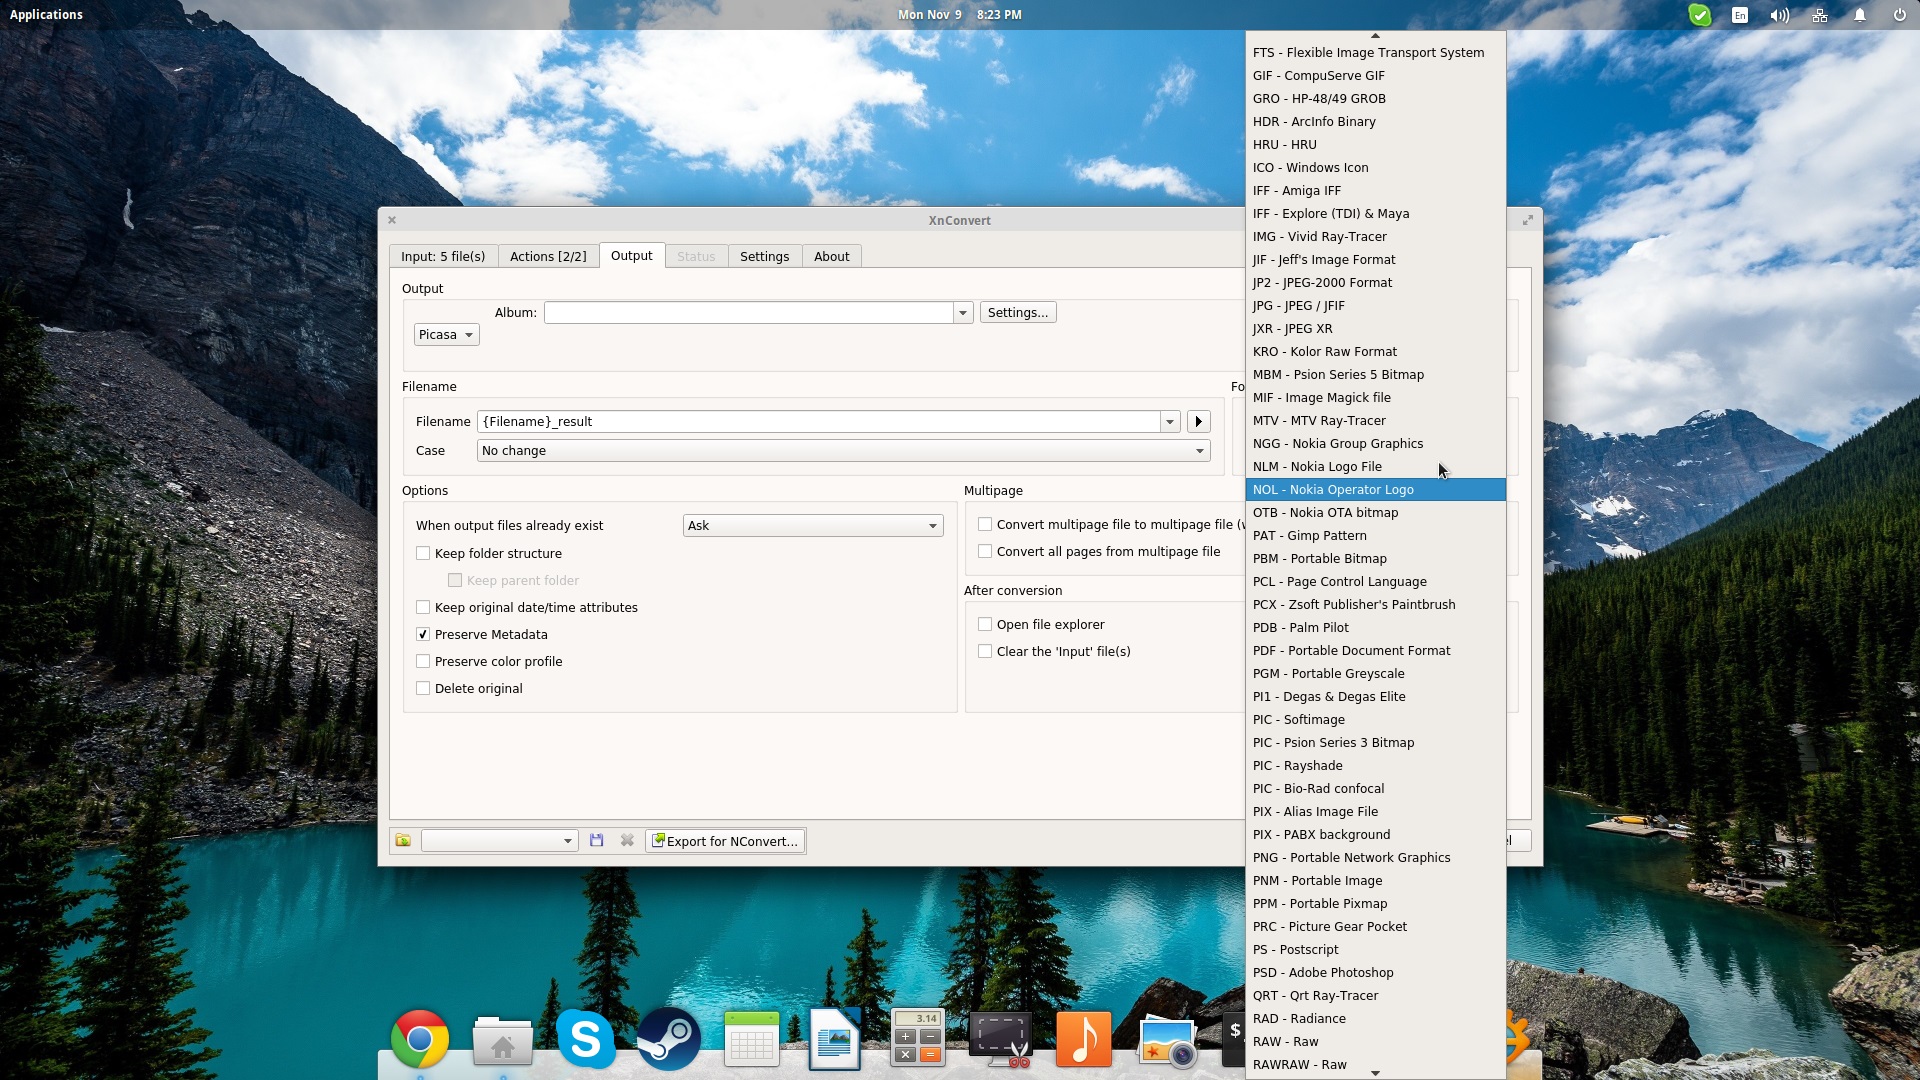Pick RAW - Raw format entry
Viewport: 1920px width, 1080px height.
click(x=1375, y=1042)
